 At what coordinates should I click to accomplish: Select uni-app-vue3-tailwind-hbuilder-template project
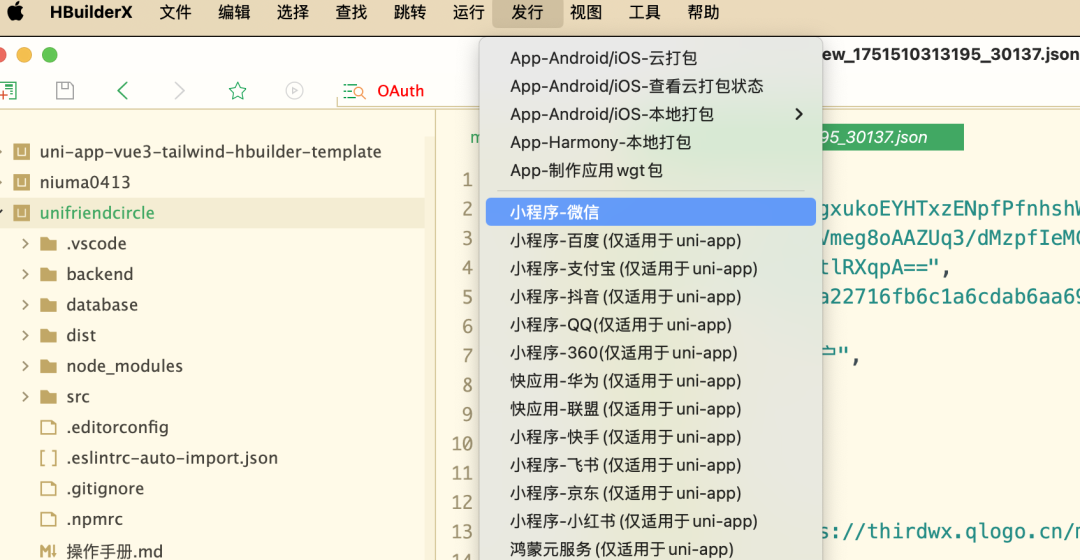(211, 152)
